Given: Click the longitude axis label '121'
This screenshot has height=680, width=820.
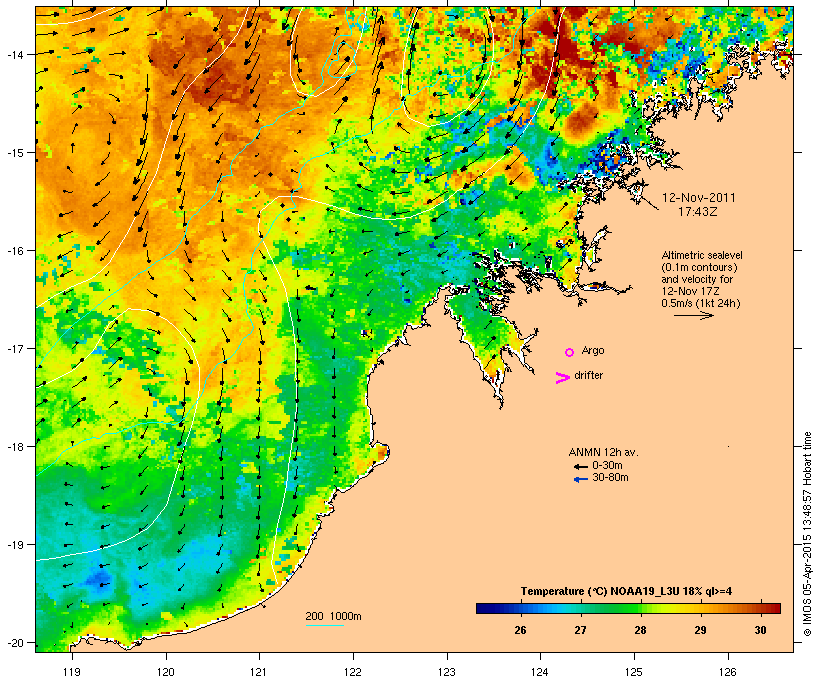Looking at the screenshot, I should 259,672.
